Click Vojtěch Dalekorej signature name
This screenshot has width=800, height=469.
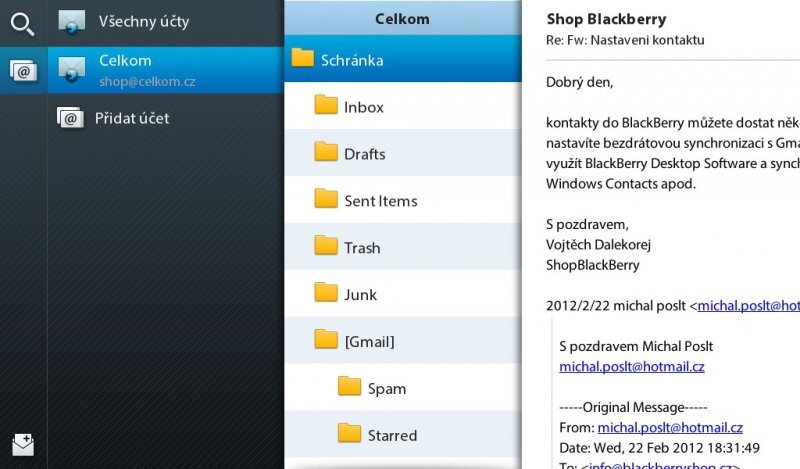point(598,244)
